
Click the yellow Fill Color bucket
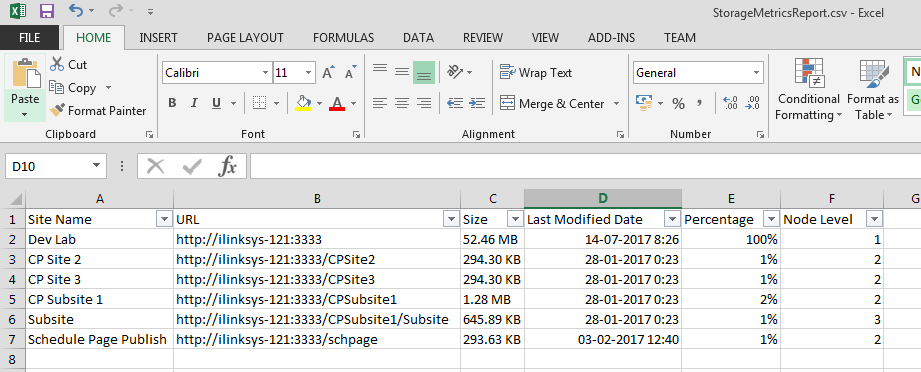303,103
